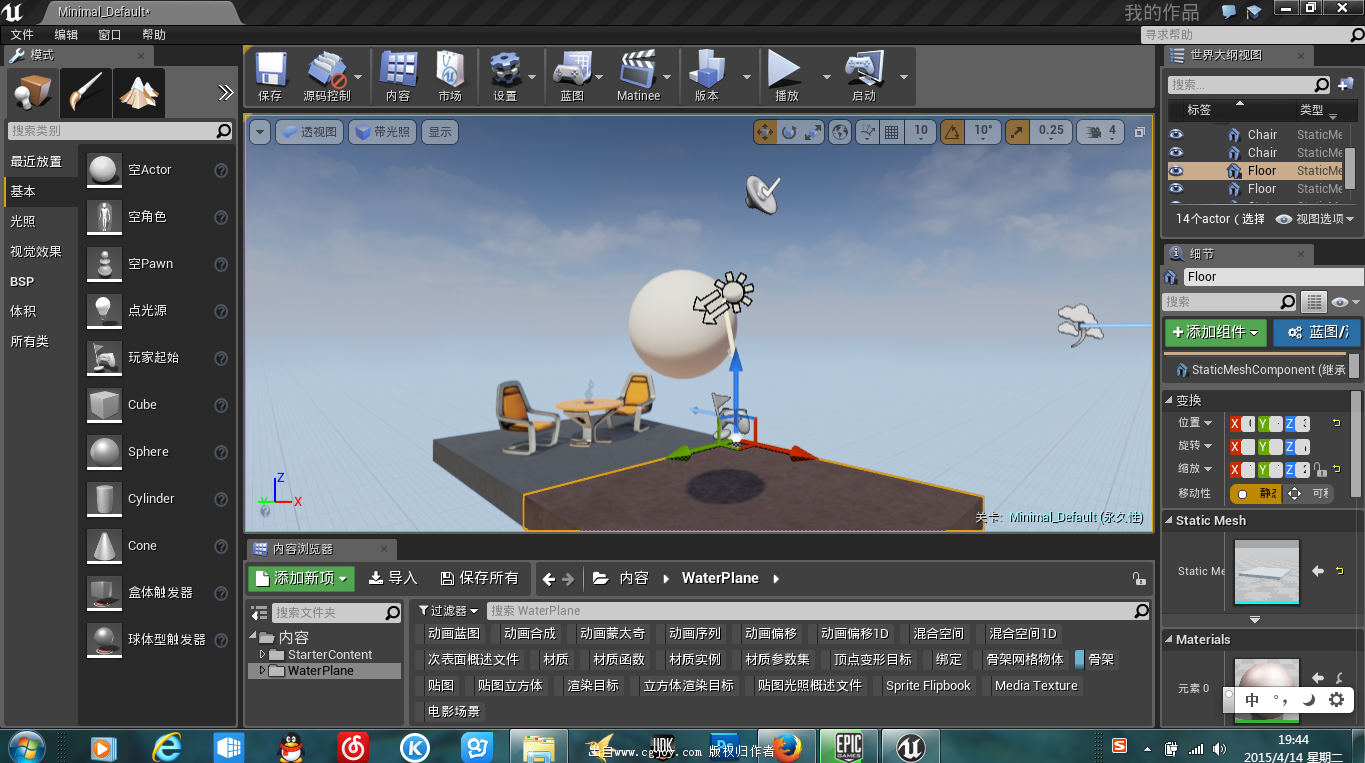
Task: Toggle visibility of unselected Floor actor
Action: coord(1176,189)
